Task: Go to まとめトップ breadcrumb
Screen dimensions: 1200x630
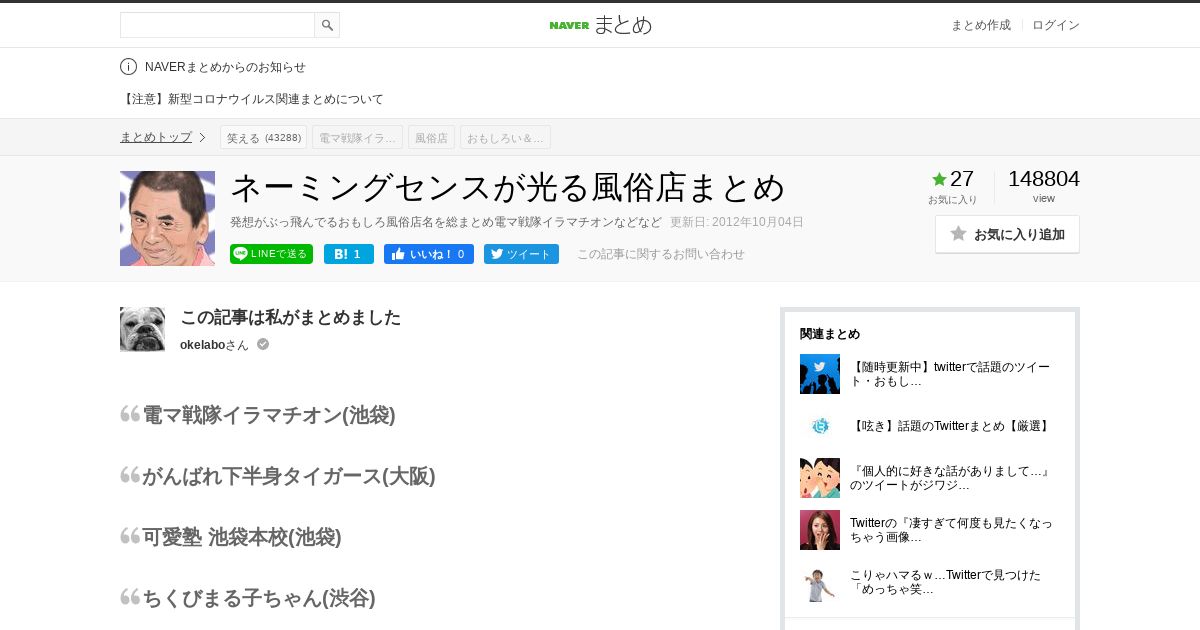Action: (156, 137)
